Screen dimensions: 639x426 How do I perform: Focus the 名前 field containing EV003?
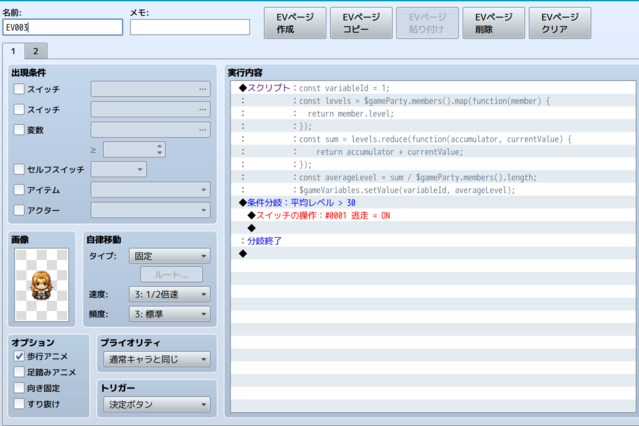click(63, 27)
